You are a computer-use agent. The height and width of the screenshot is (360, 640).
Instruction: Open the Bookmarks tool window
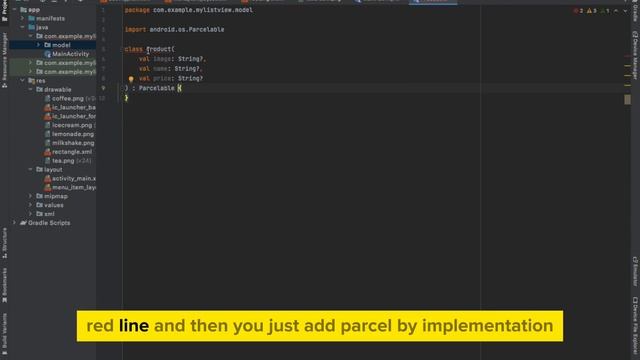pyautogui.click(x=4, y=285)
